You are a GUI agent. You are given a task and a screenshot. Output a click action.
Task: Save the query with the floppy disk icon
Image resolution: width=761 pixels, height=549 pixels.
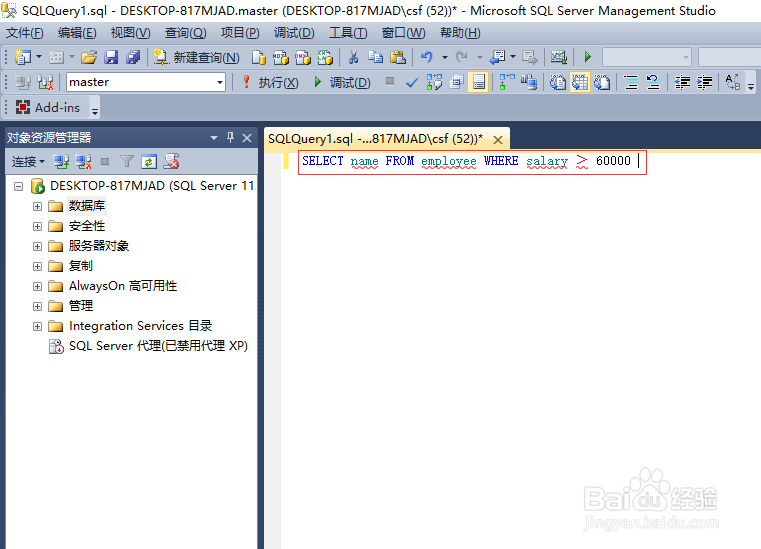pos(111,57)
